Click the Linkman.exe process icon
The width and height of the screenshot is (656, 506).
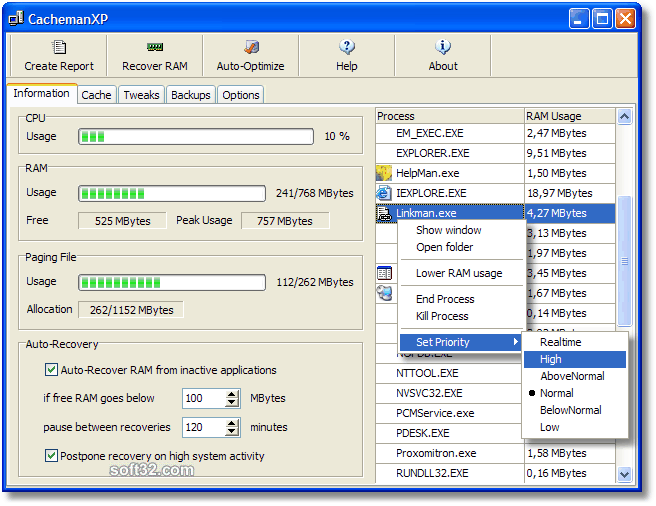[384, 213]
